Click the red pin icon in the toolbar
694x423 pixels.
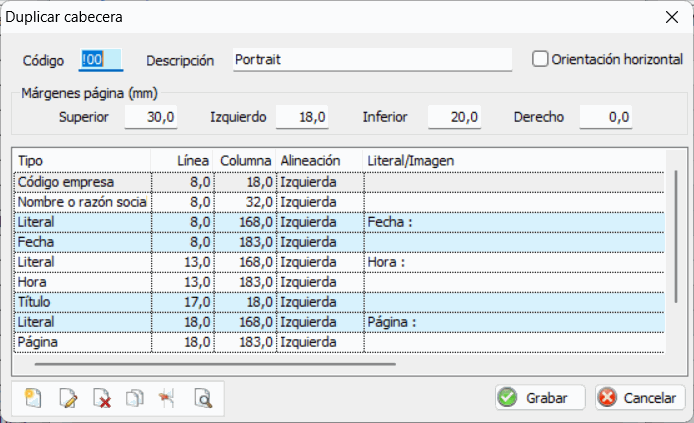point(167,398)
